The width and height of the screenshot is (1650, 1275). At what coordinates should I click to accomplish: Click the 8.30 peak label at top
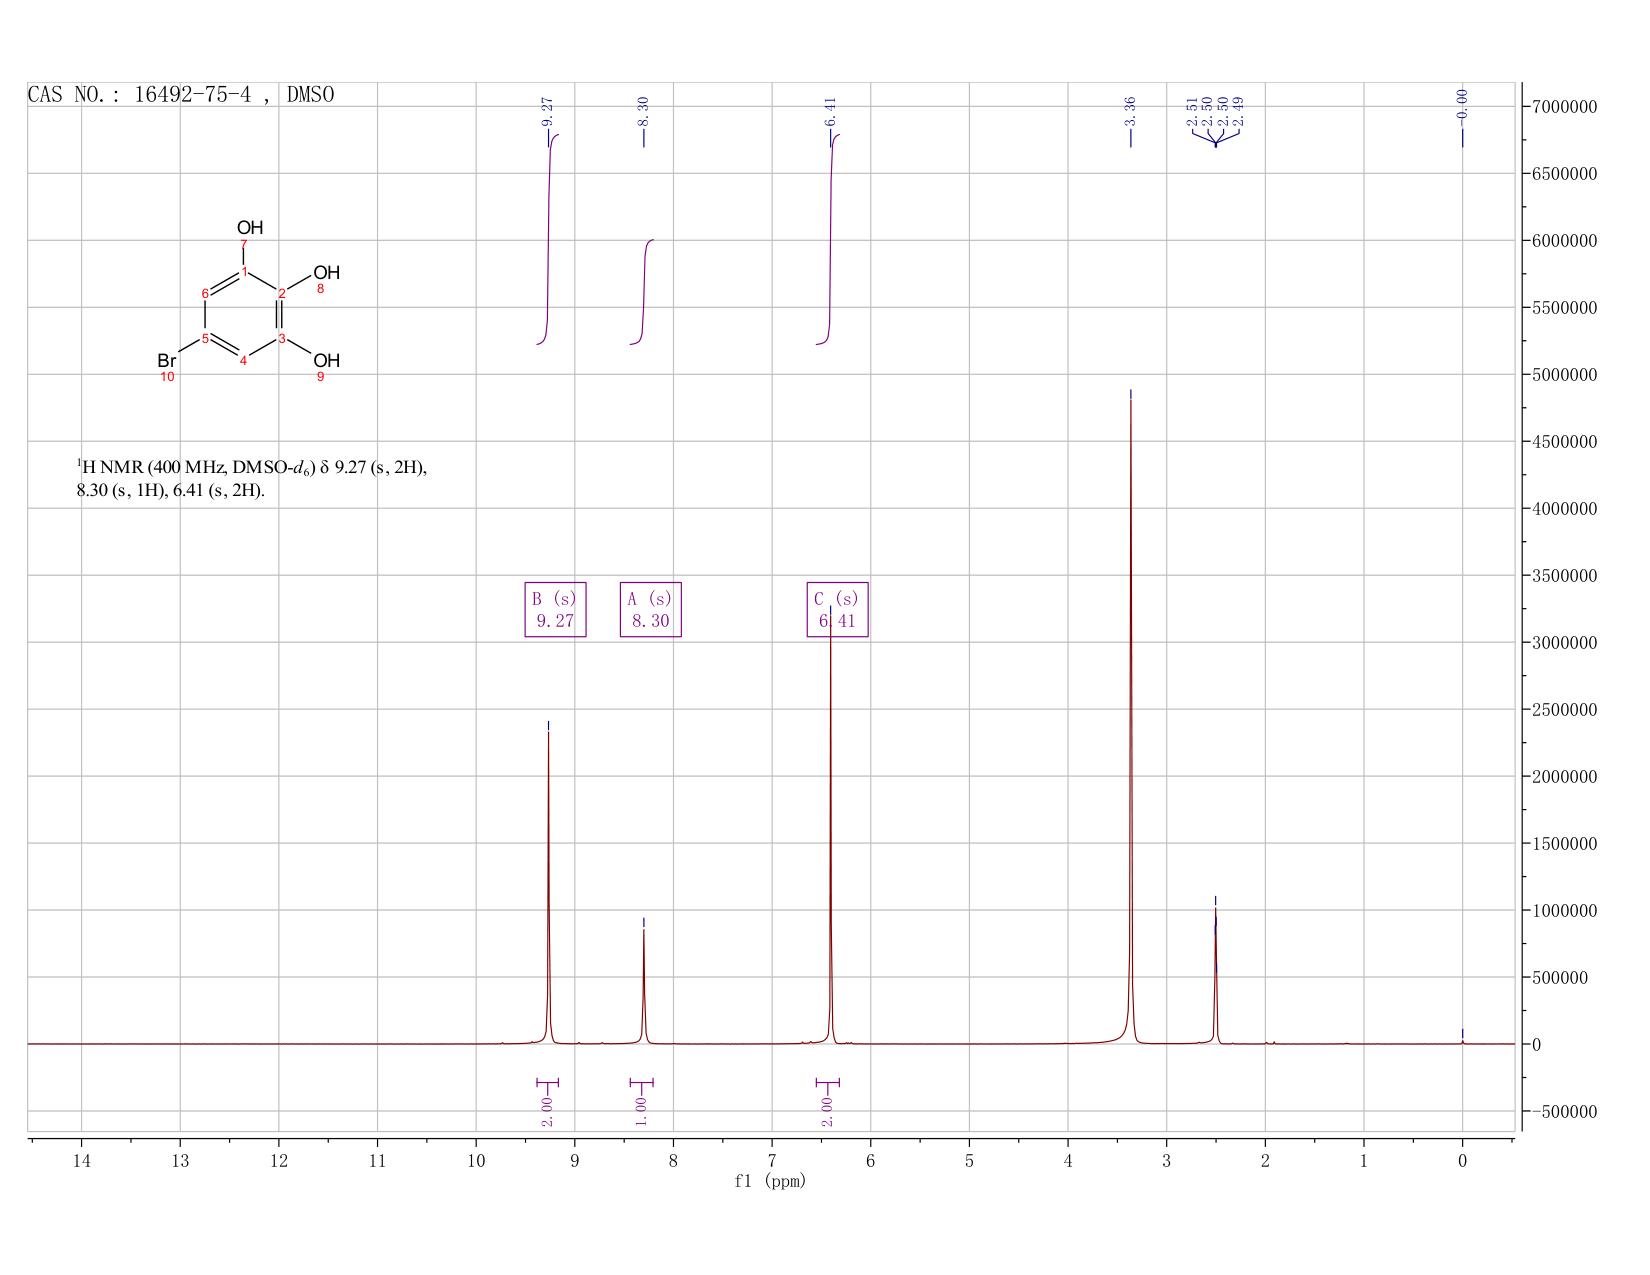643,111
